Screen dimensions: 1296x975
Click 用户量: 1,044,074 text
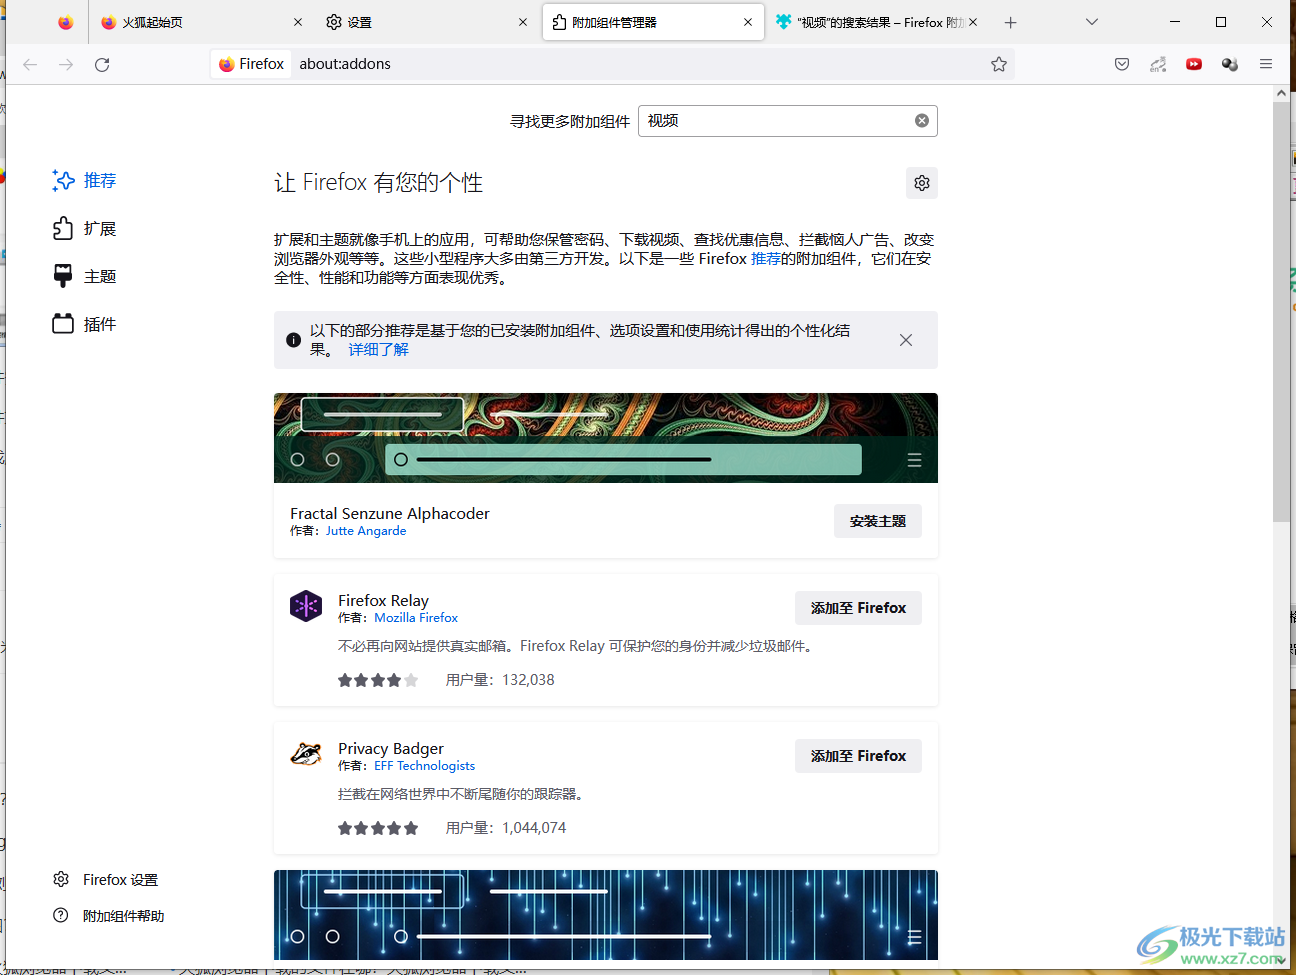[x=506, y=828]
